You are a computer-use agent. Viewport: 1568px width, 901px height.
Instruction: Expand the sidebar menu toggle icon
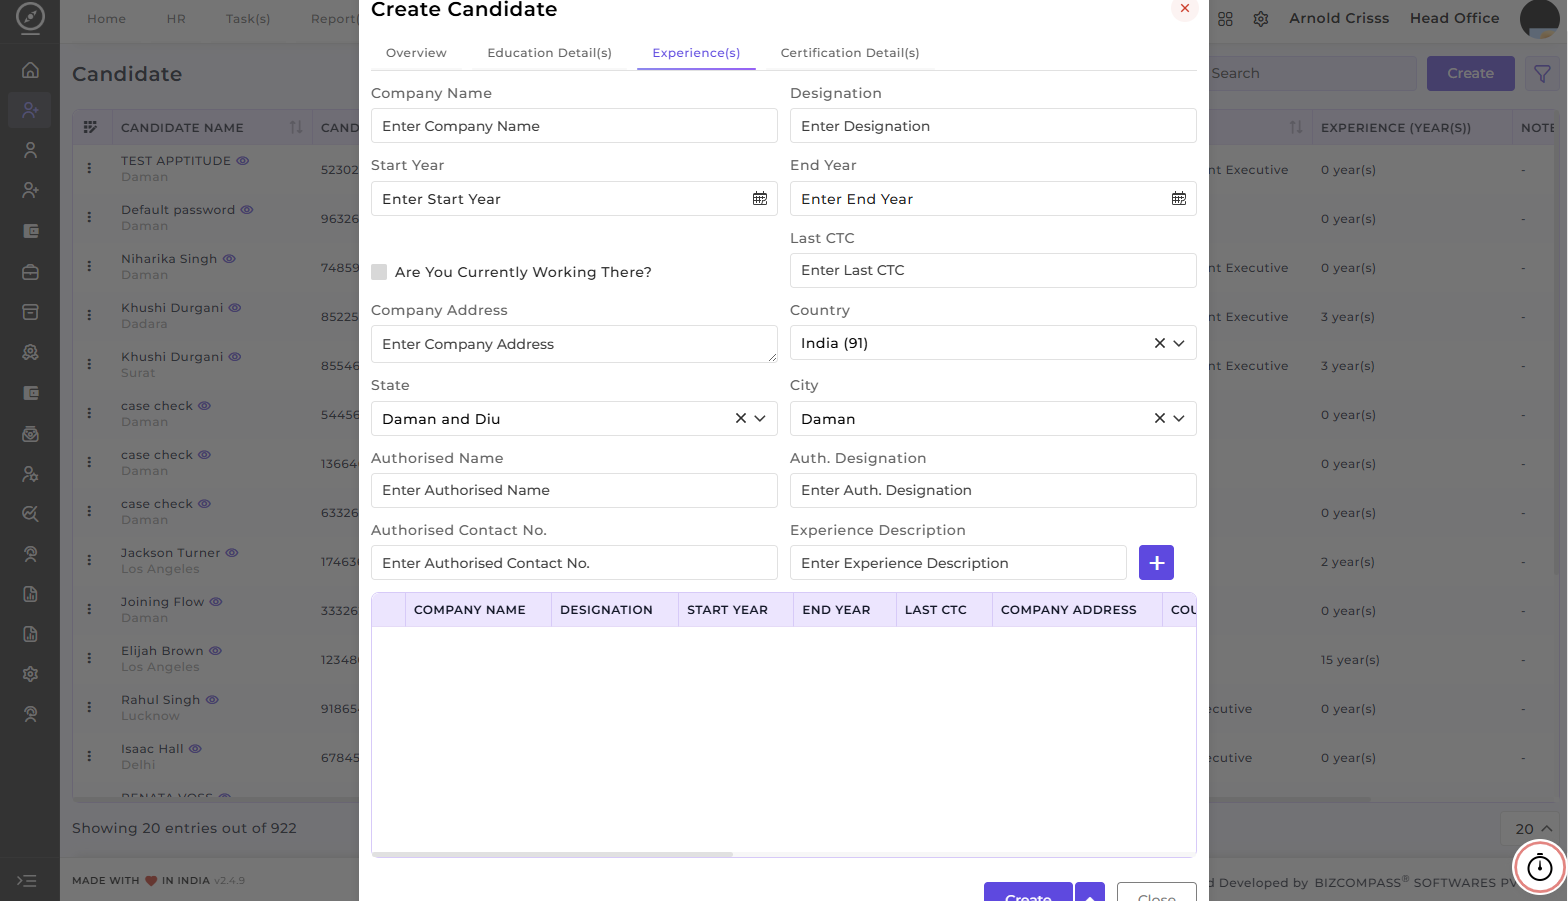(27, 881)
